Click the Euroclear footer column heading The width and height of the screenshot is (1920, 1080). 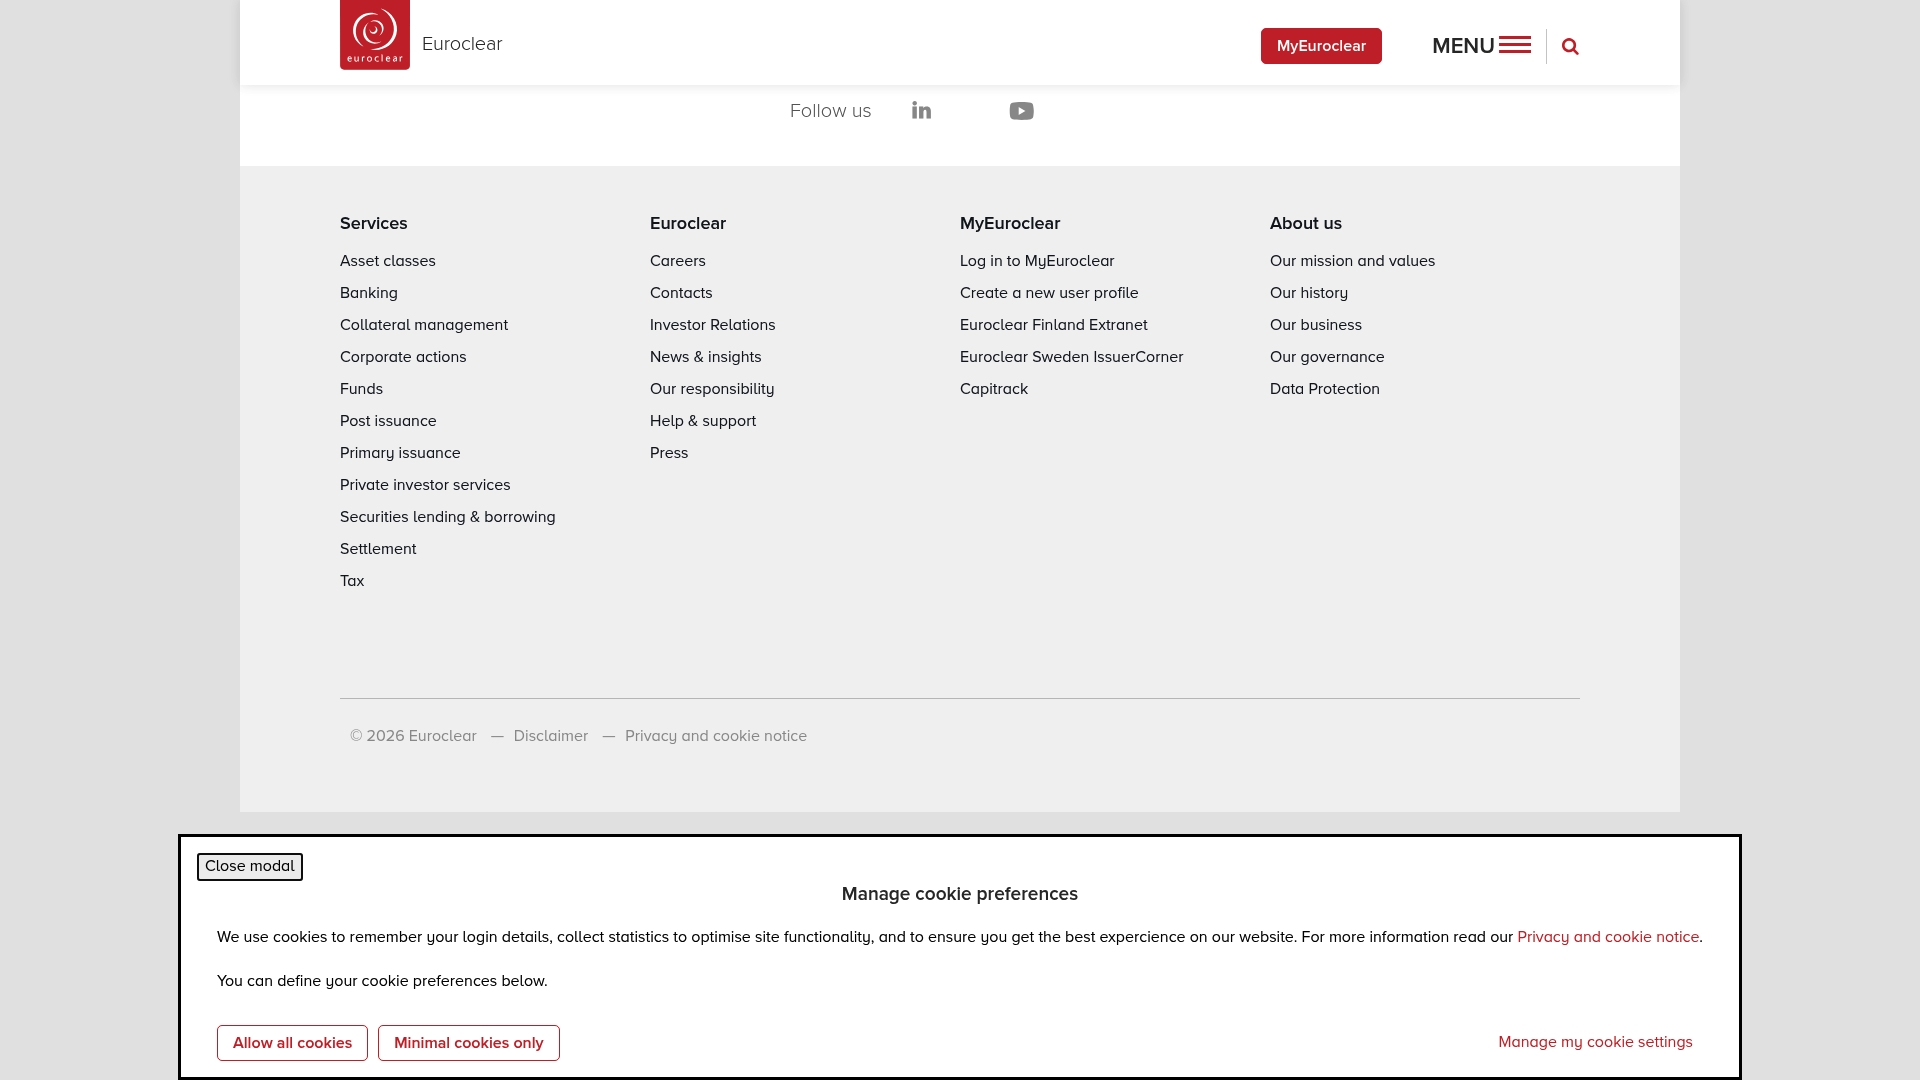688,224
